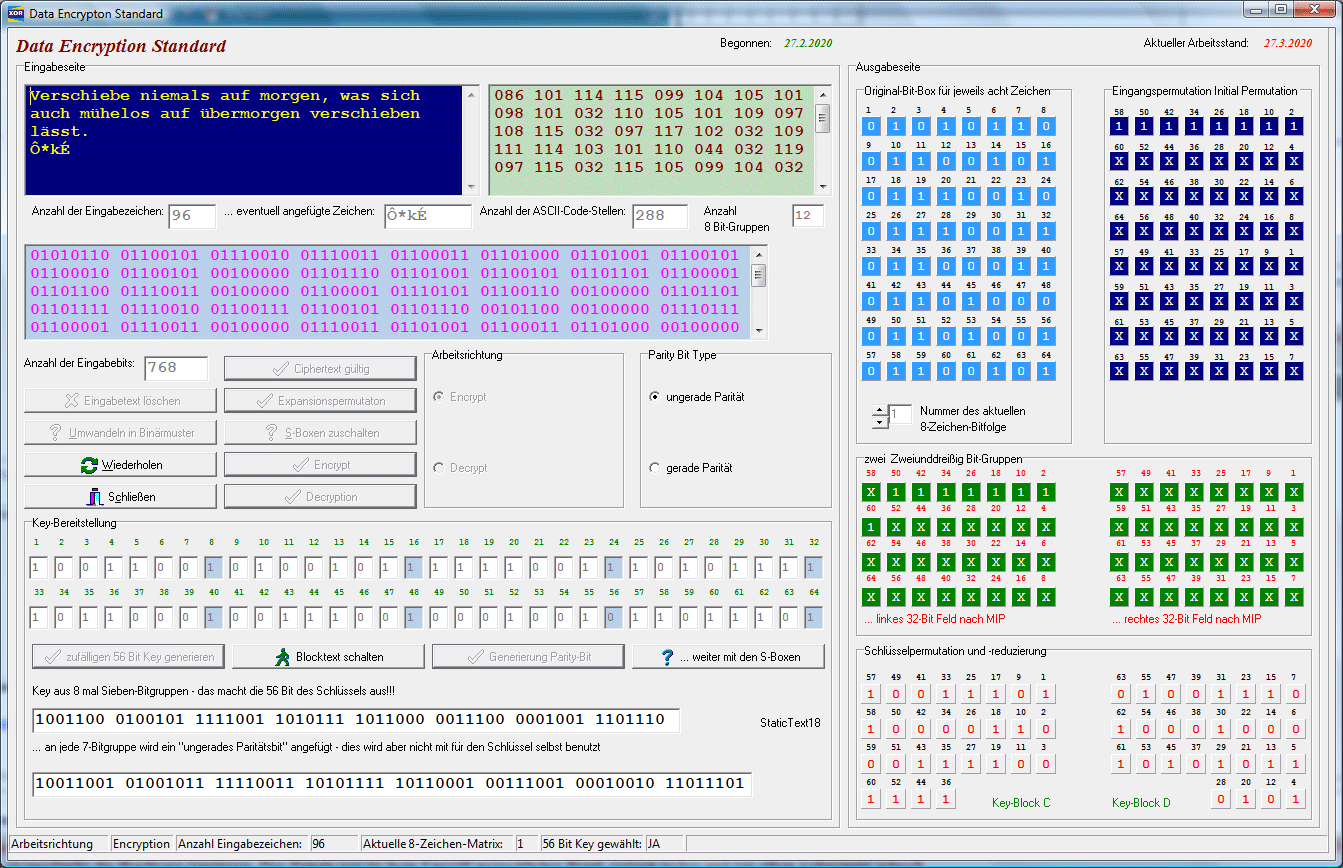Screen dimensions: 1343x868
Task: Click zufälligen 56 Bit Key generieren
Action: click(x=128, y=657)
